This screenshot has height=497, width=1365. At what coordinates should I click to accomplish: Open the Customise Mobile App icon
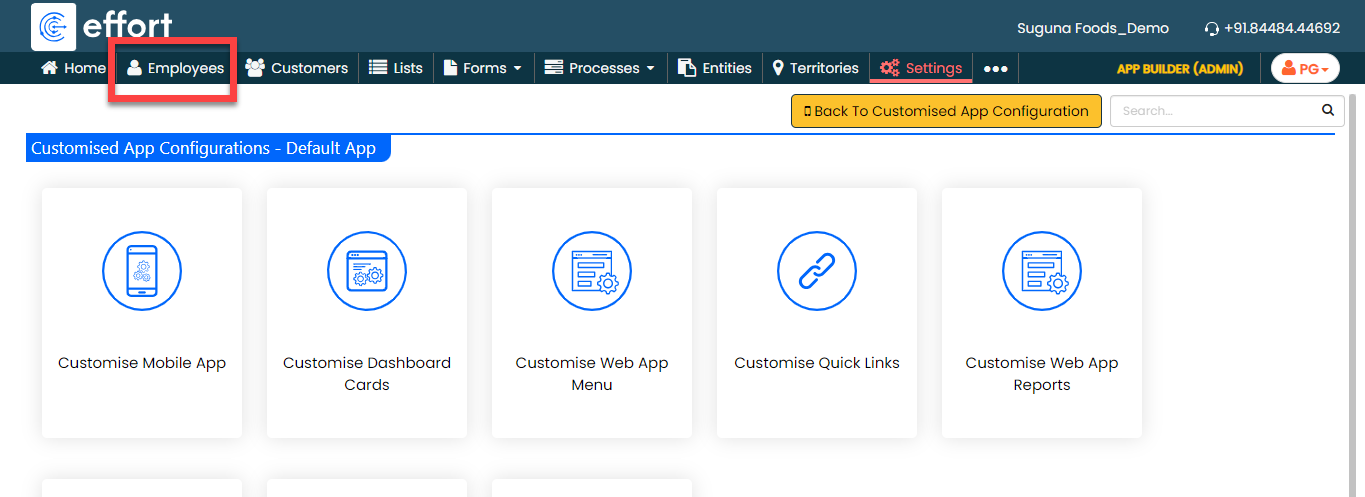coord(142,270)
